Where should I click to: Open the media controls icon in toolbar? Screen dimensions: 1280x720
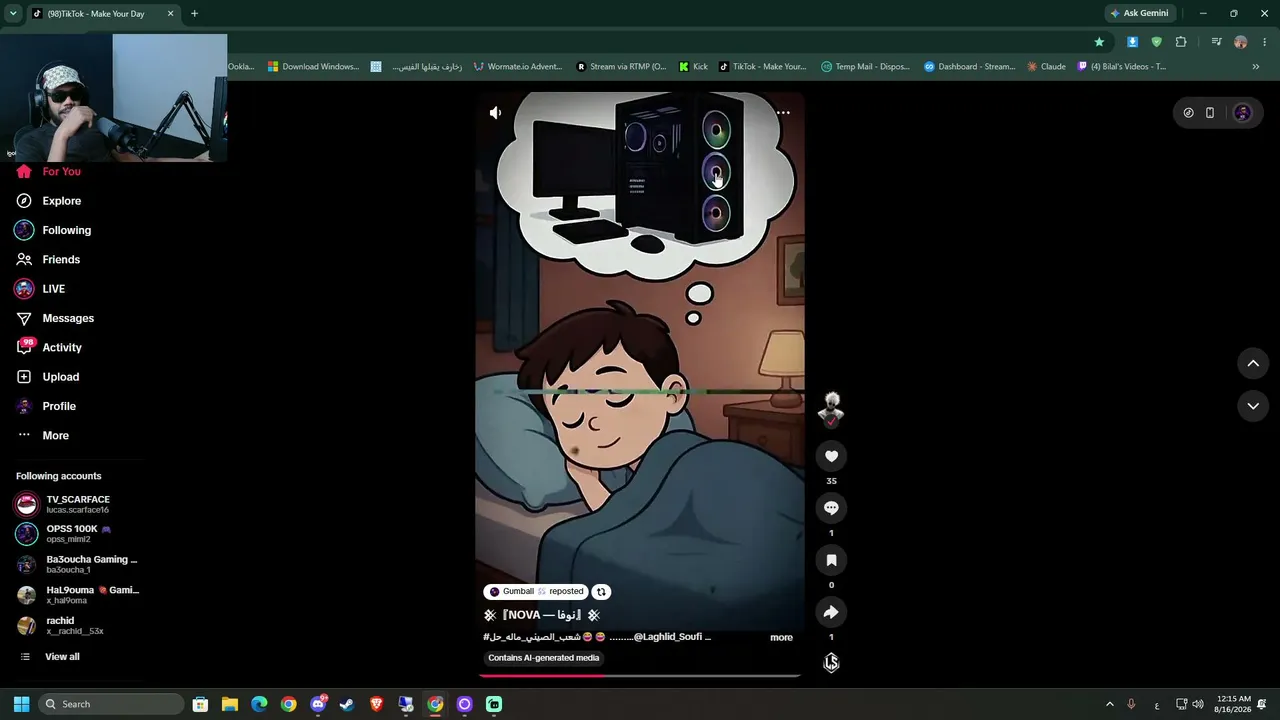[1216, 42]
